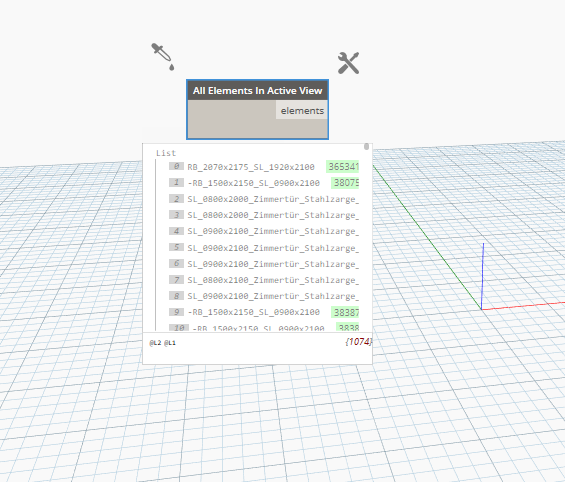Screen dimensions: 565x482
Task: Click index badge 5 in the list
Action: pyautogui.click(x=176, y=247)
